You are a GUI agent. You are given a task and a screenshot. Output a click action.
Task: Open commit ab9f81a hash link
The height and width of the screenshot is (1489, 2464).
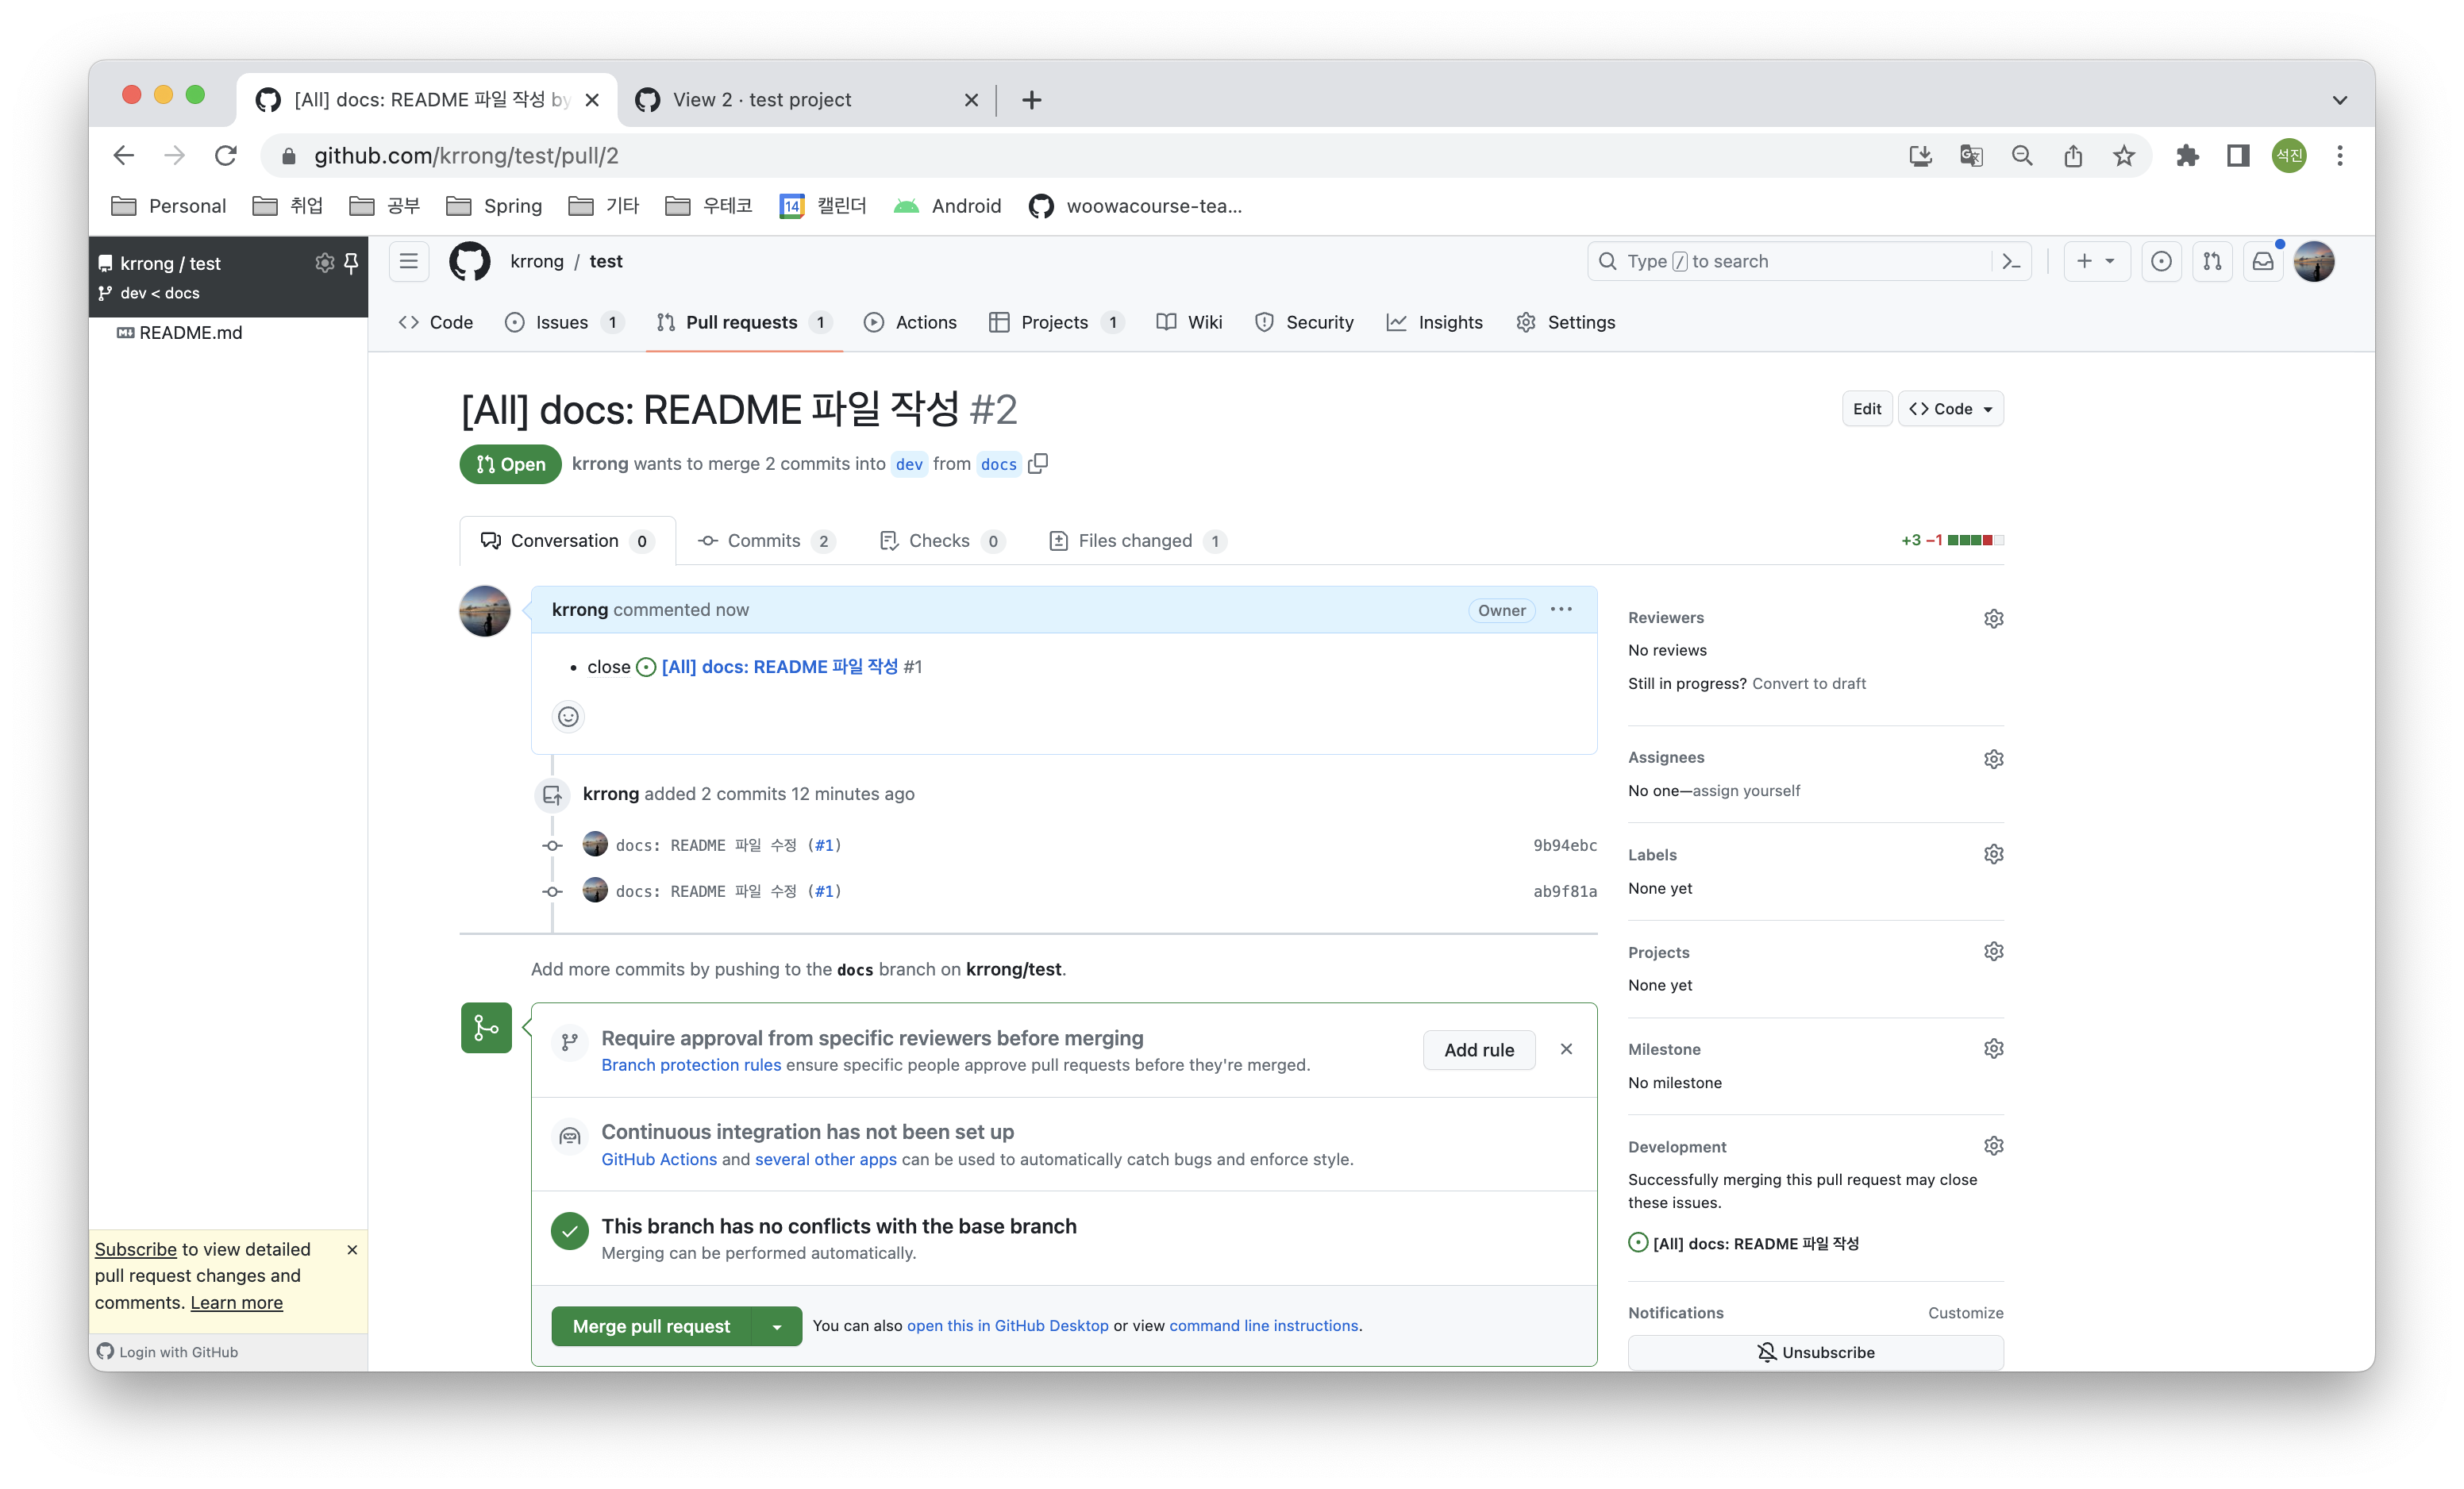1564,892
